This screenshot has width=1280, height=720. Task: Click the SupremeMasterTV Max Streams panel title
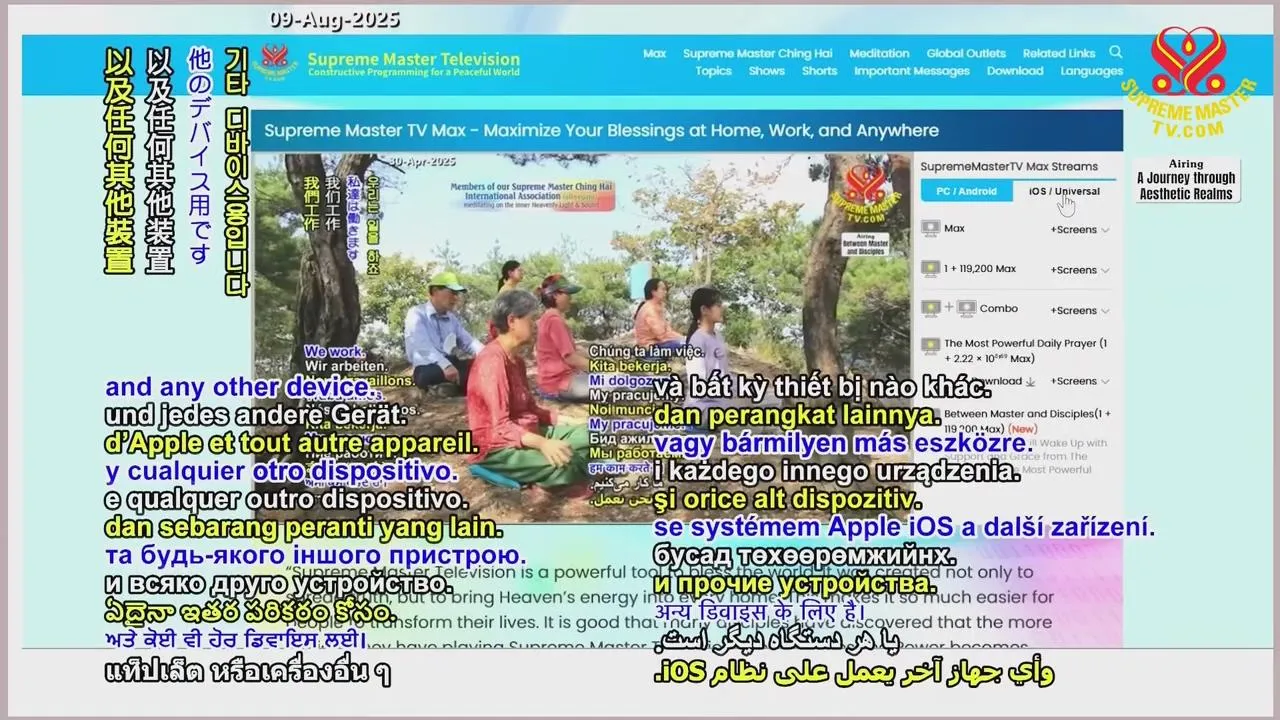1009,167
